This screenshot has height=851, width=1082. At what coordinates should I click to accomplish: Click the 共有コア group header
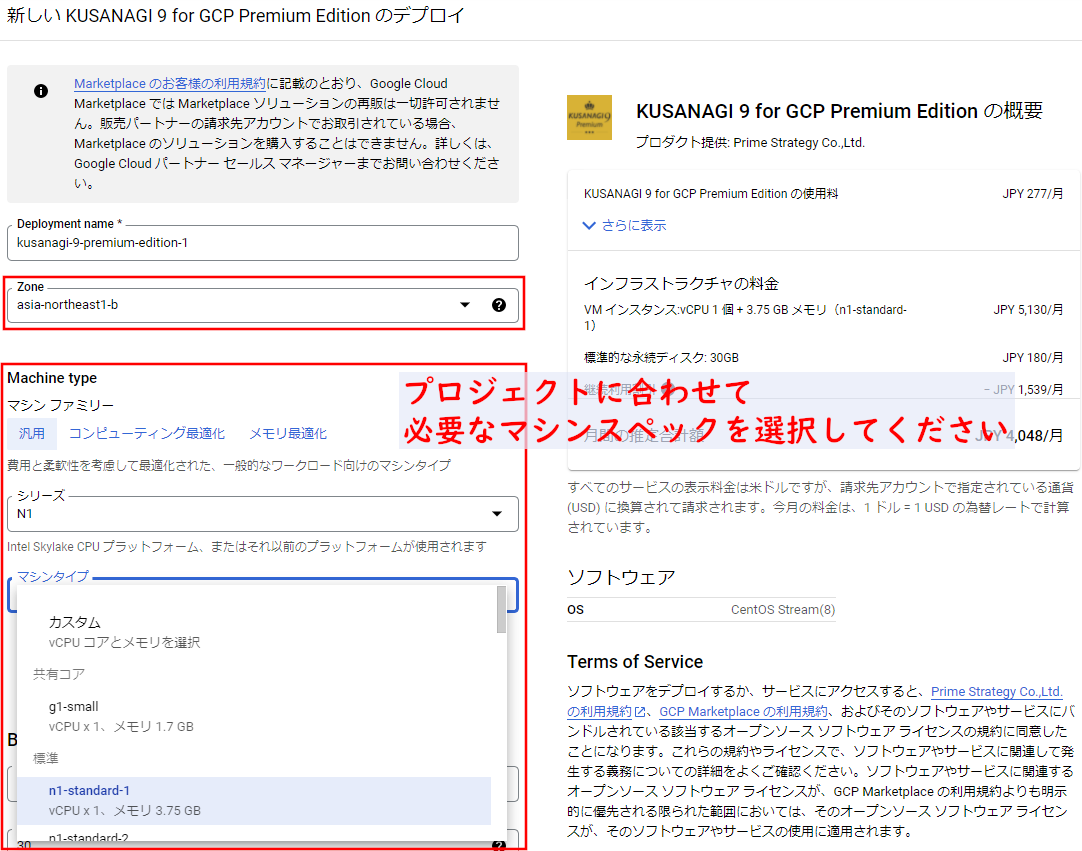tap(59, 674)
